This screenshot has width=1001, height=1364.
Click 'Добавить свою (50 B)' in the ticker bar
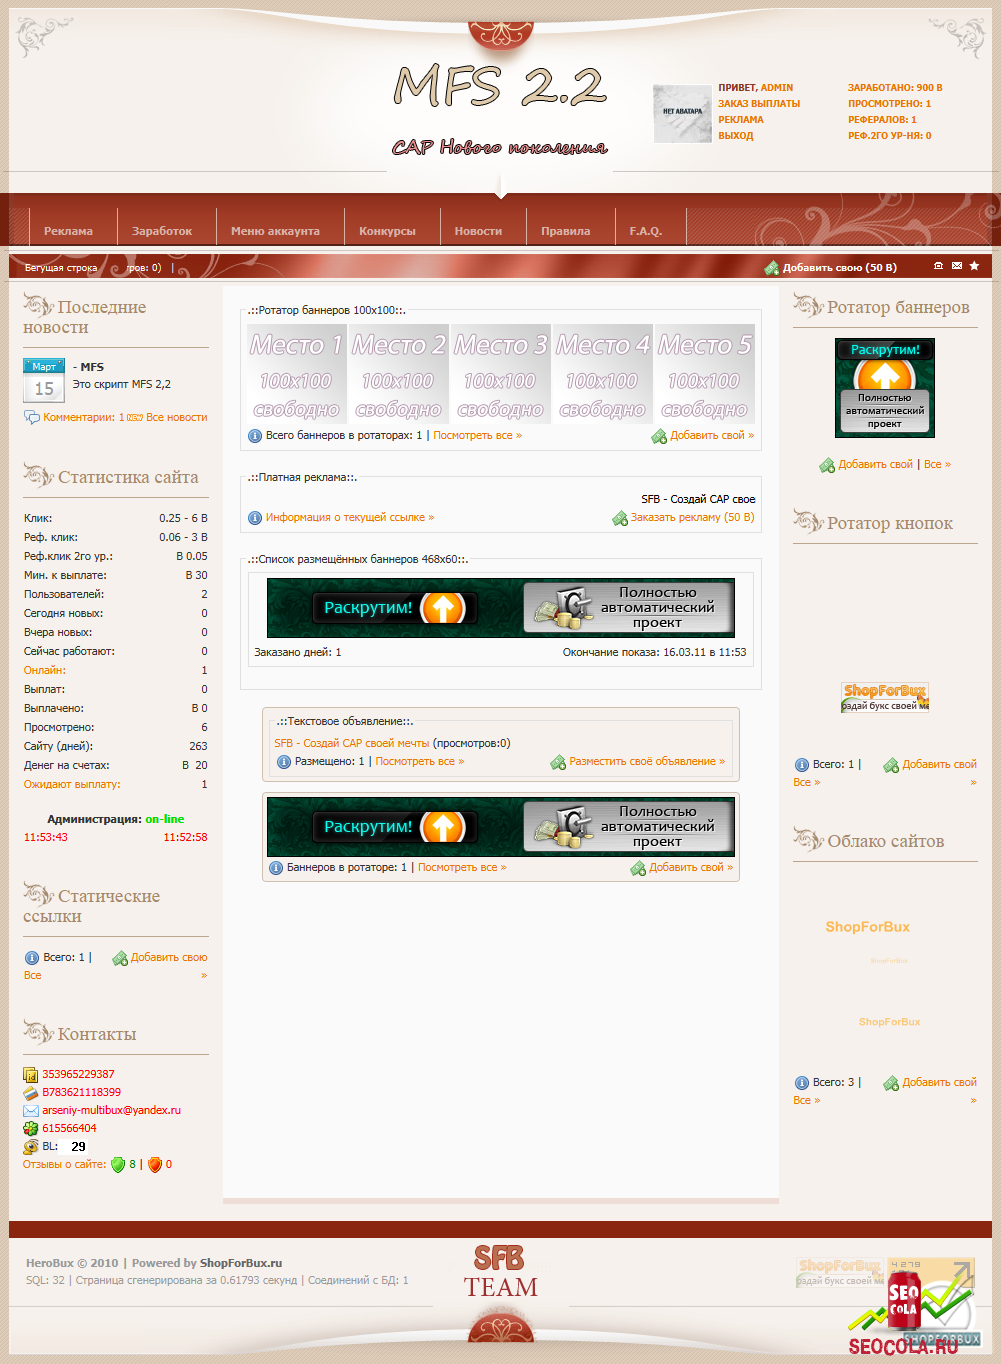[839, 268]
